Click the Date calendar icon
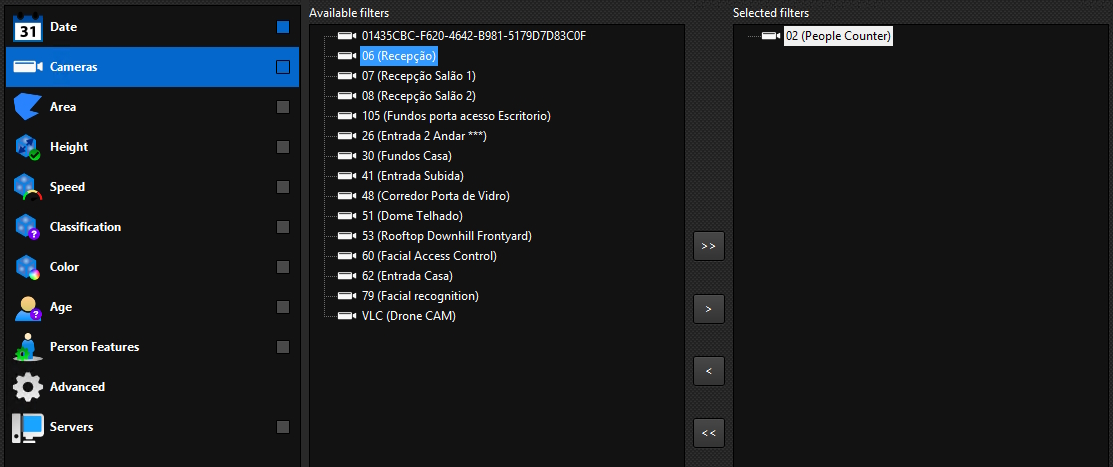1113x467 pixels. tap(28, 27)
